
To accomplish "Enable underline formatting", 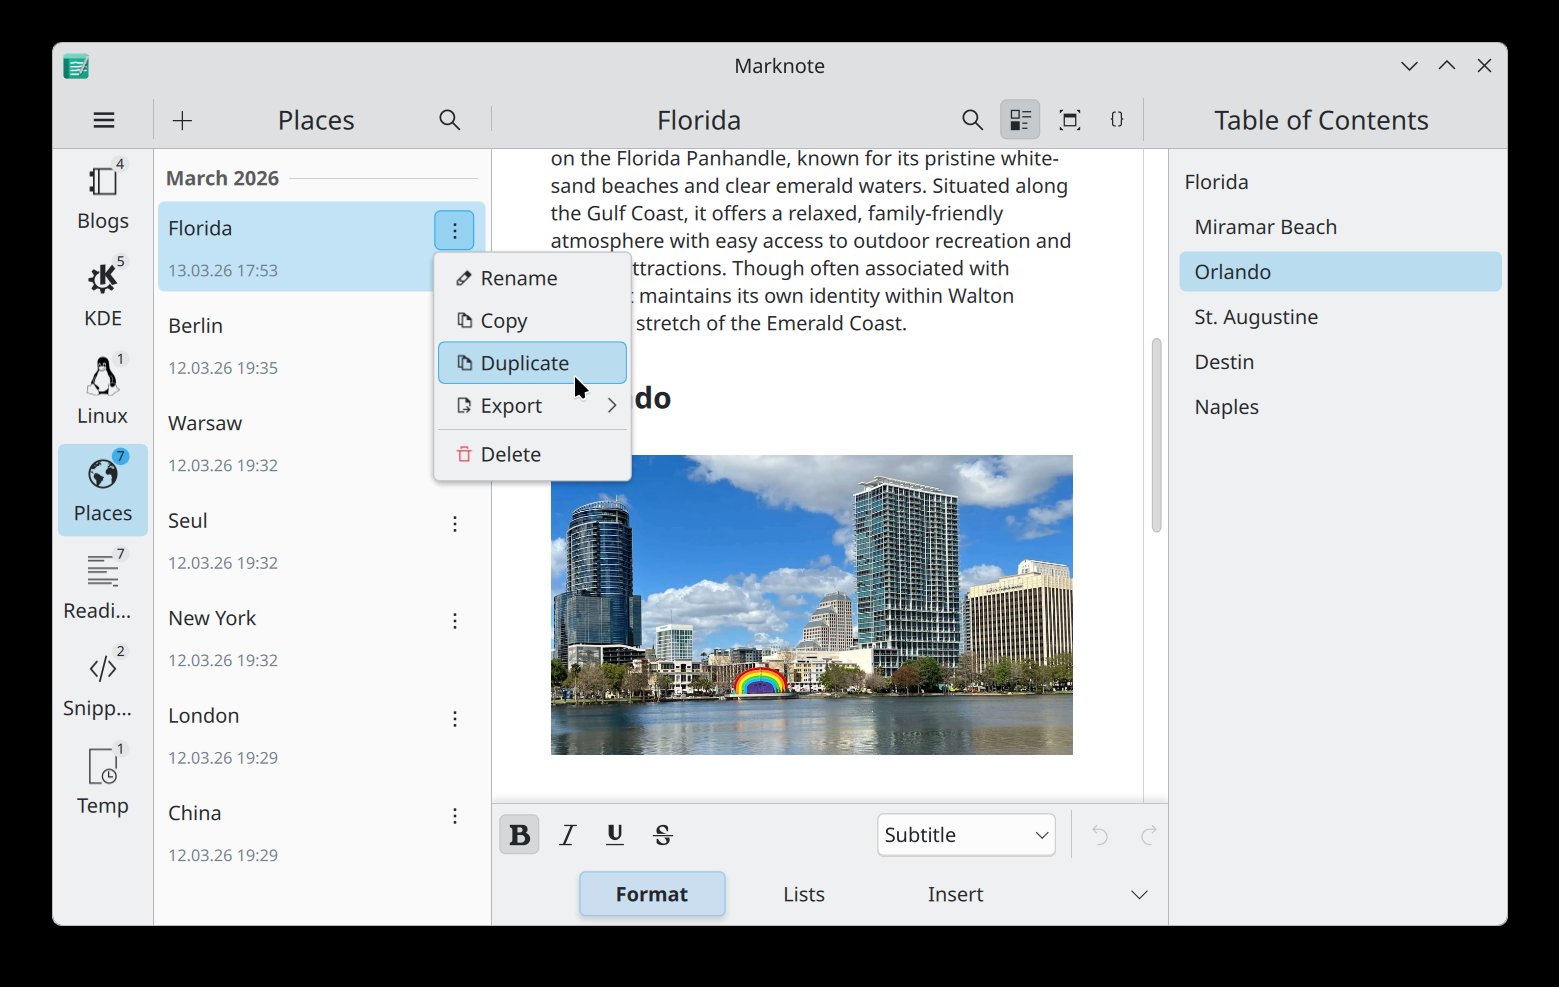I will (614, 834).
